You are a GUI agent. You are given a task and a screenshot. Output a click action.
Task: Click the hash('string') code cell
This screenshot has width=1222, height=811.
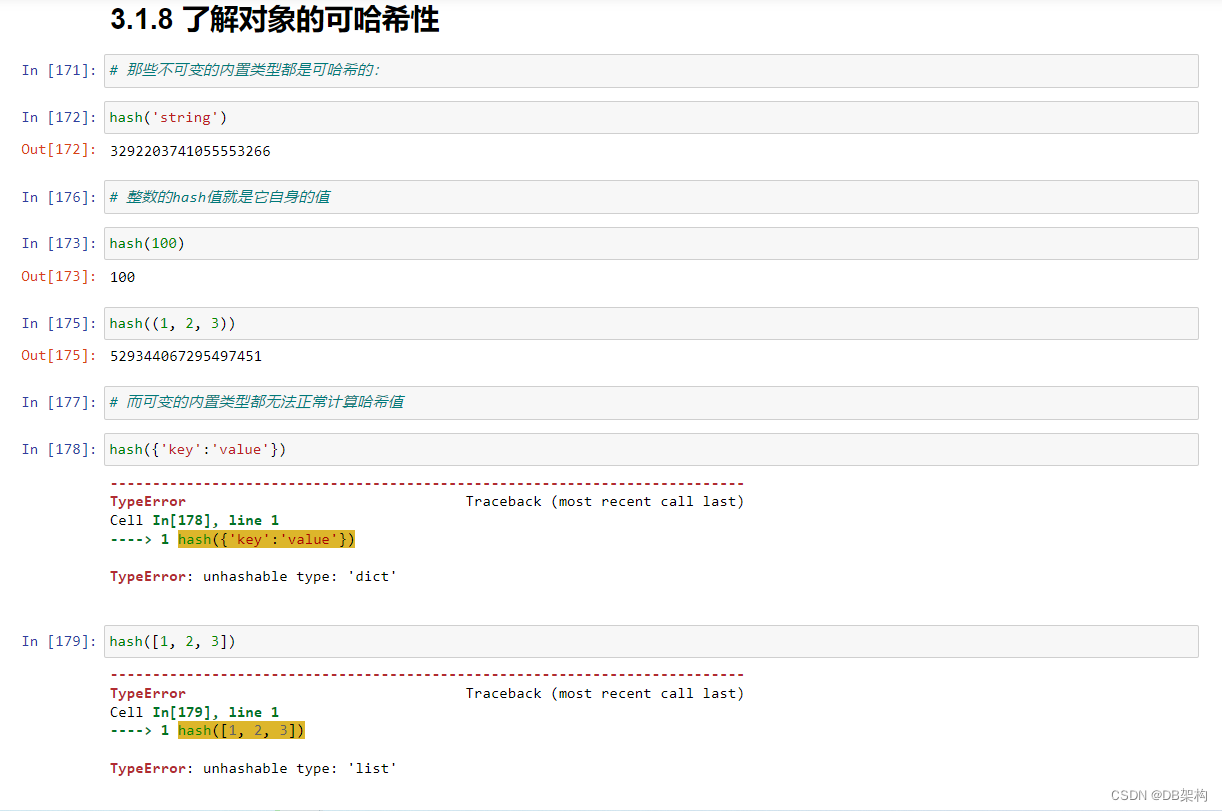click(x=651, y=117)
